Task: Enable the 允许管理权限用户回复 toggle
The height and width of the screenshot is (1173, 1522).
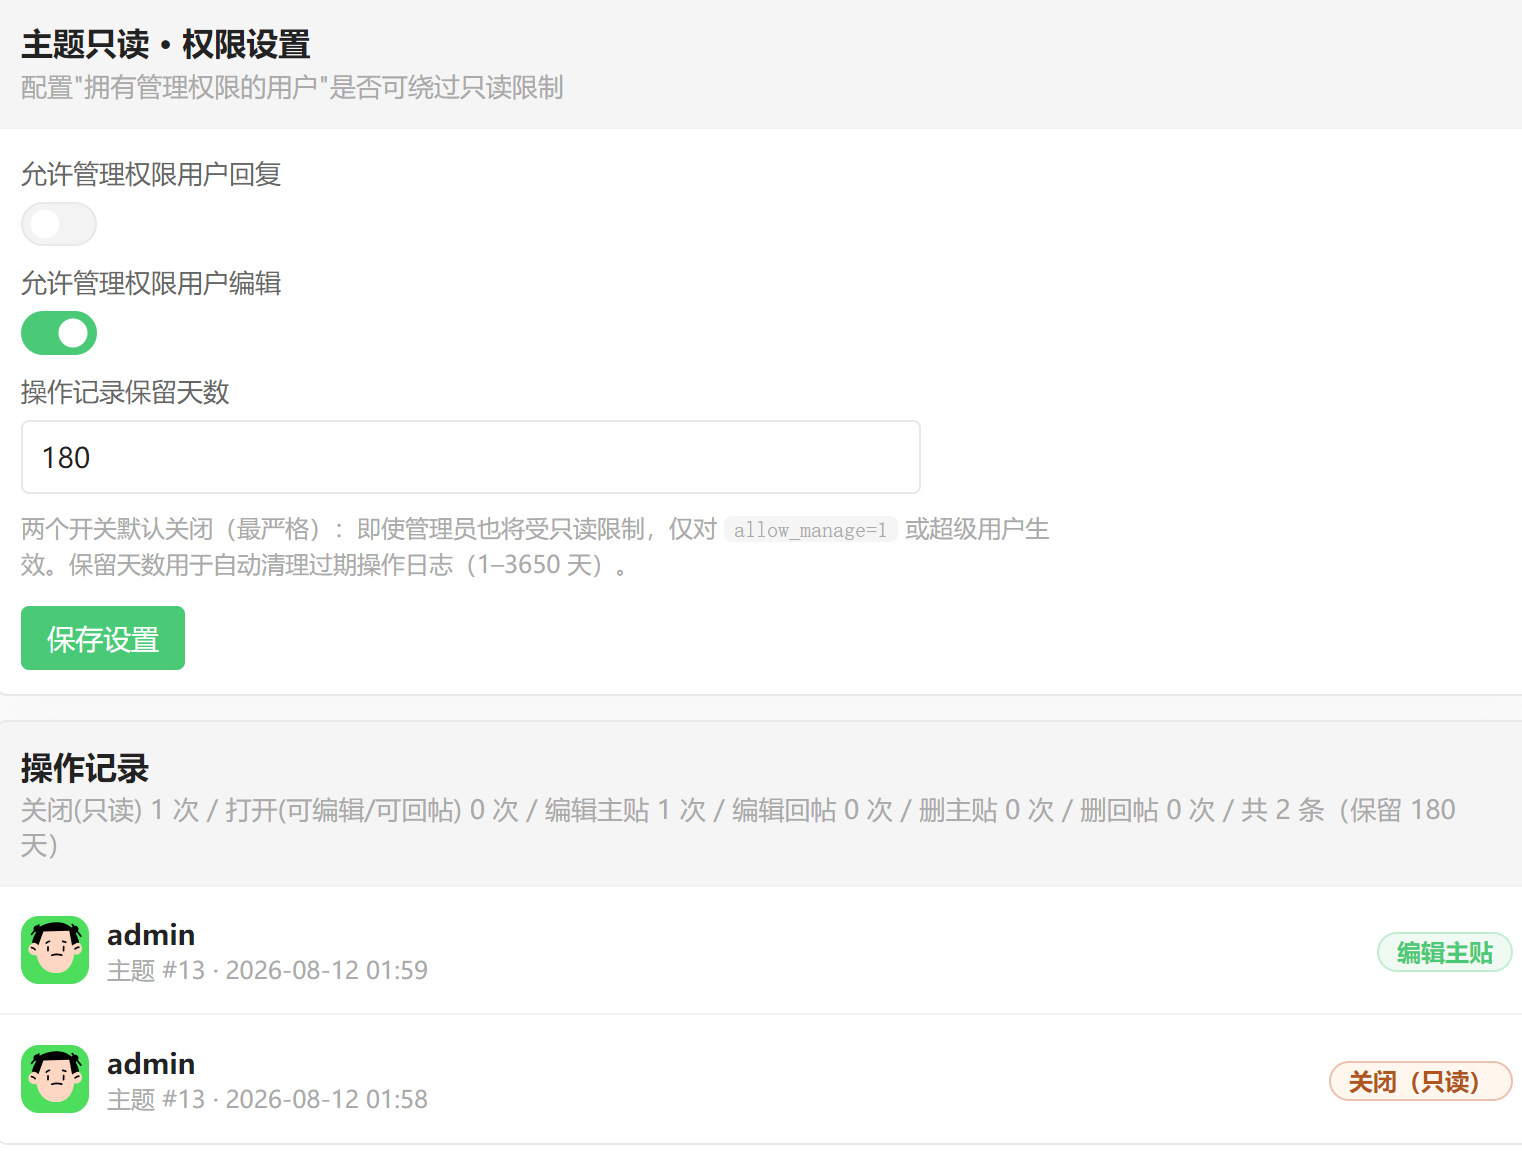Action: [59, 224]
